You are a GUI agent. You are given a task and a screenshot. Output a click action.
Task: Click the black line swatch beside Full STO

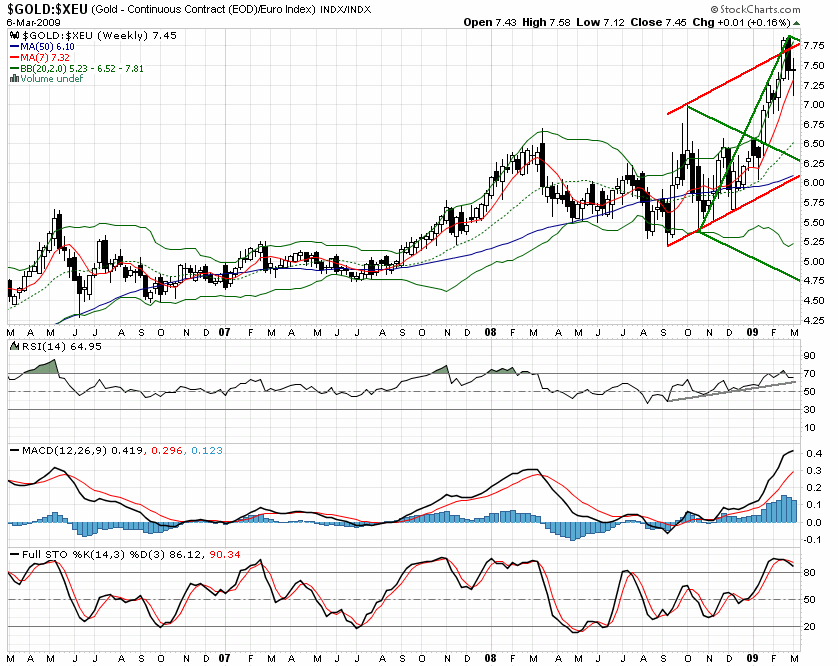click(14, 554)
